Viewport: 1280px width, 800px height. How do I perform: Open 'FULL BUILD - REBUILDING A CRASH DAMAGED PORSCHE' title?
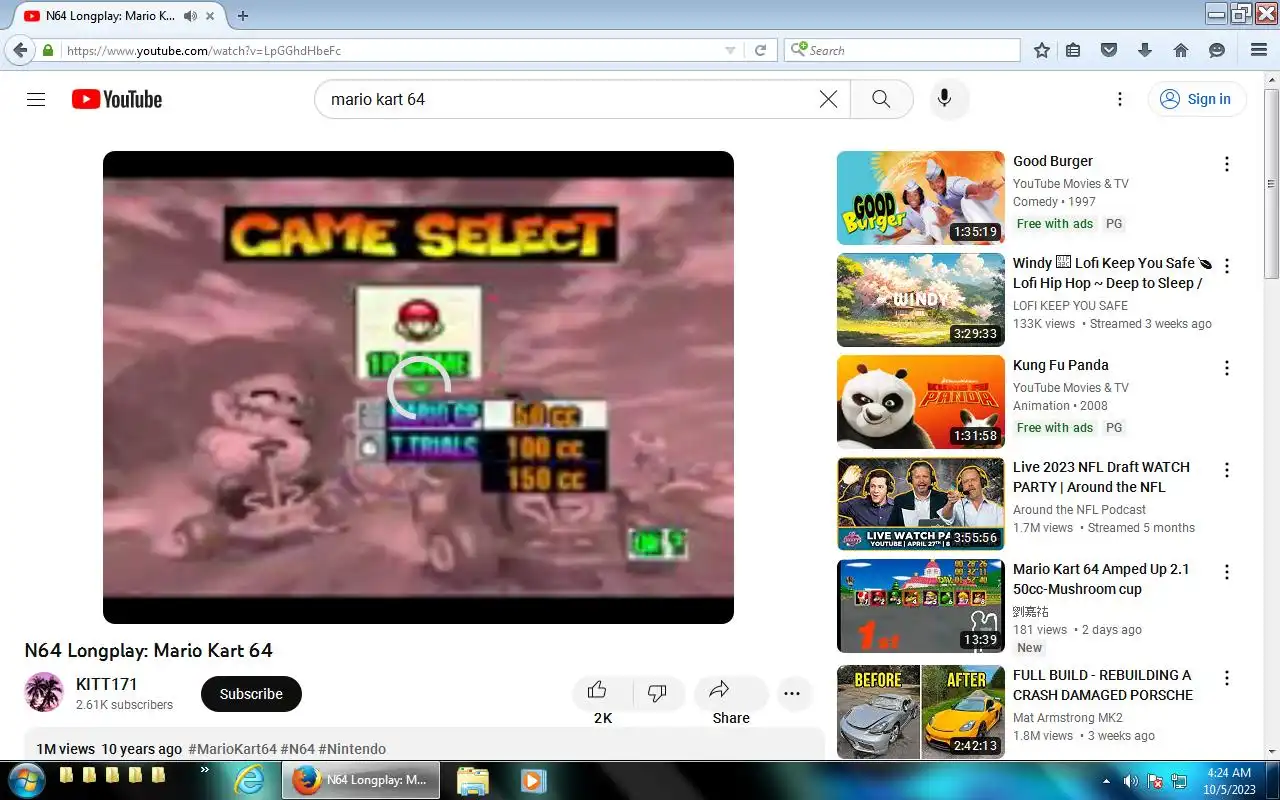(1103, 685)
